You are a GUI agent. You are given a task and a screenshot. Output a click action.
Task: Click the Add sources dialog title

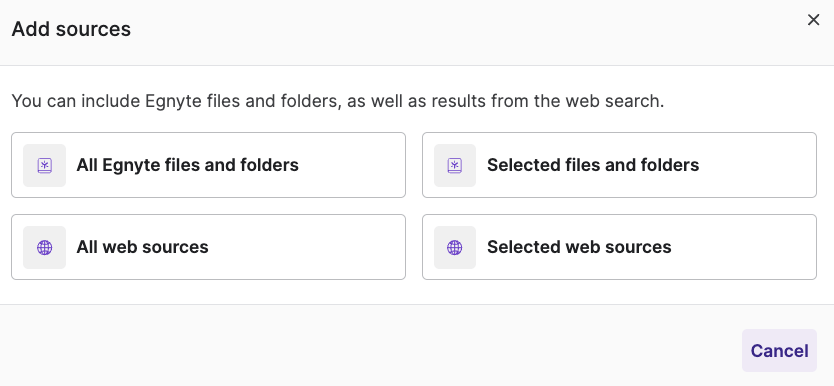click(71, 29)
